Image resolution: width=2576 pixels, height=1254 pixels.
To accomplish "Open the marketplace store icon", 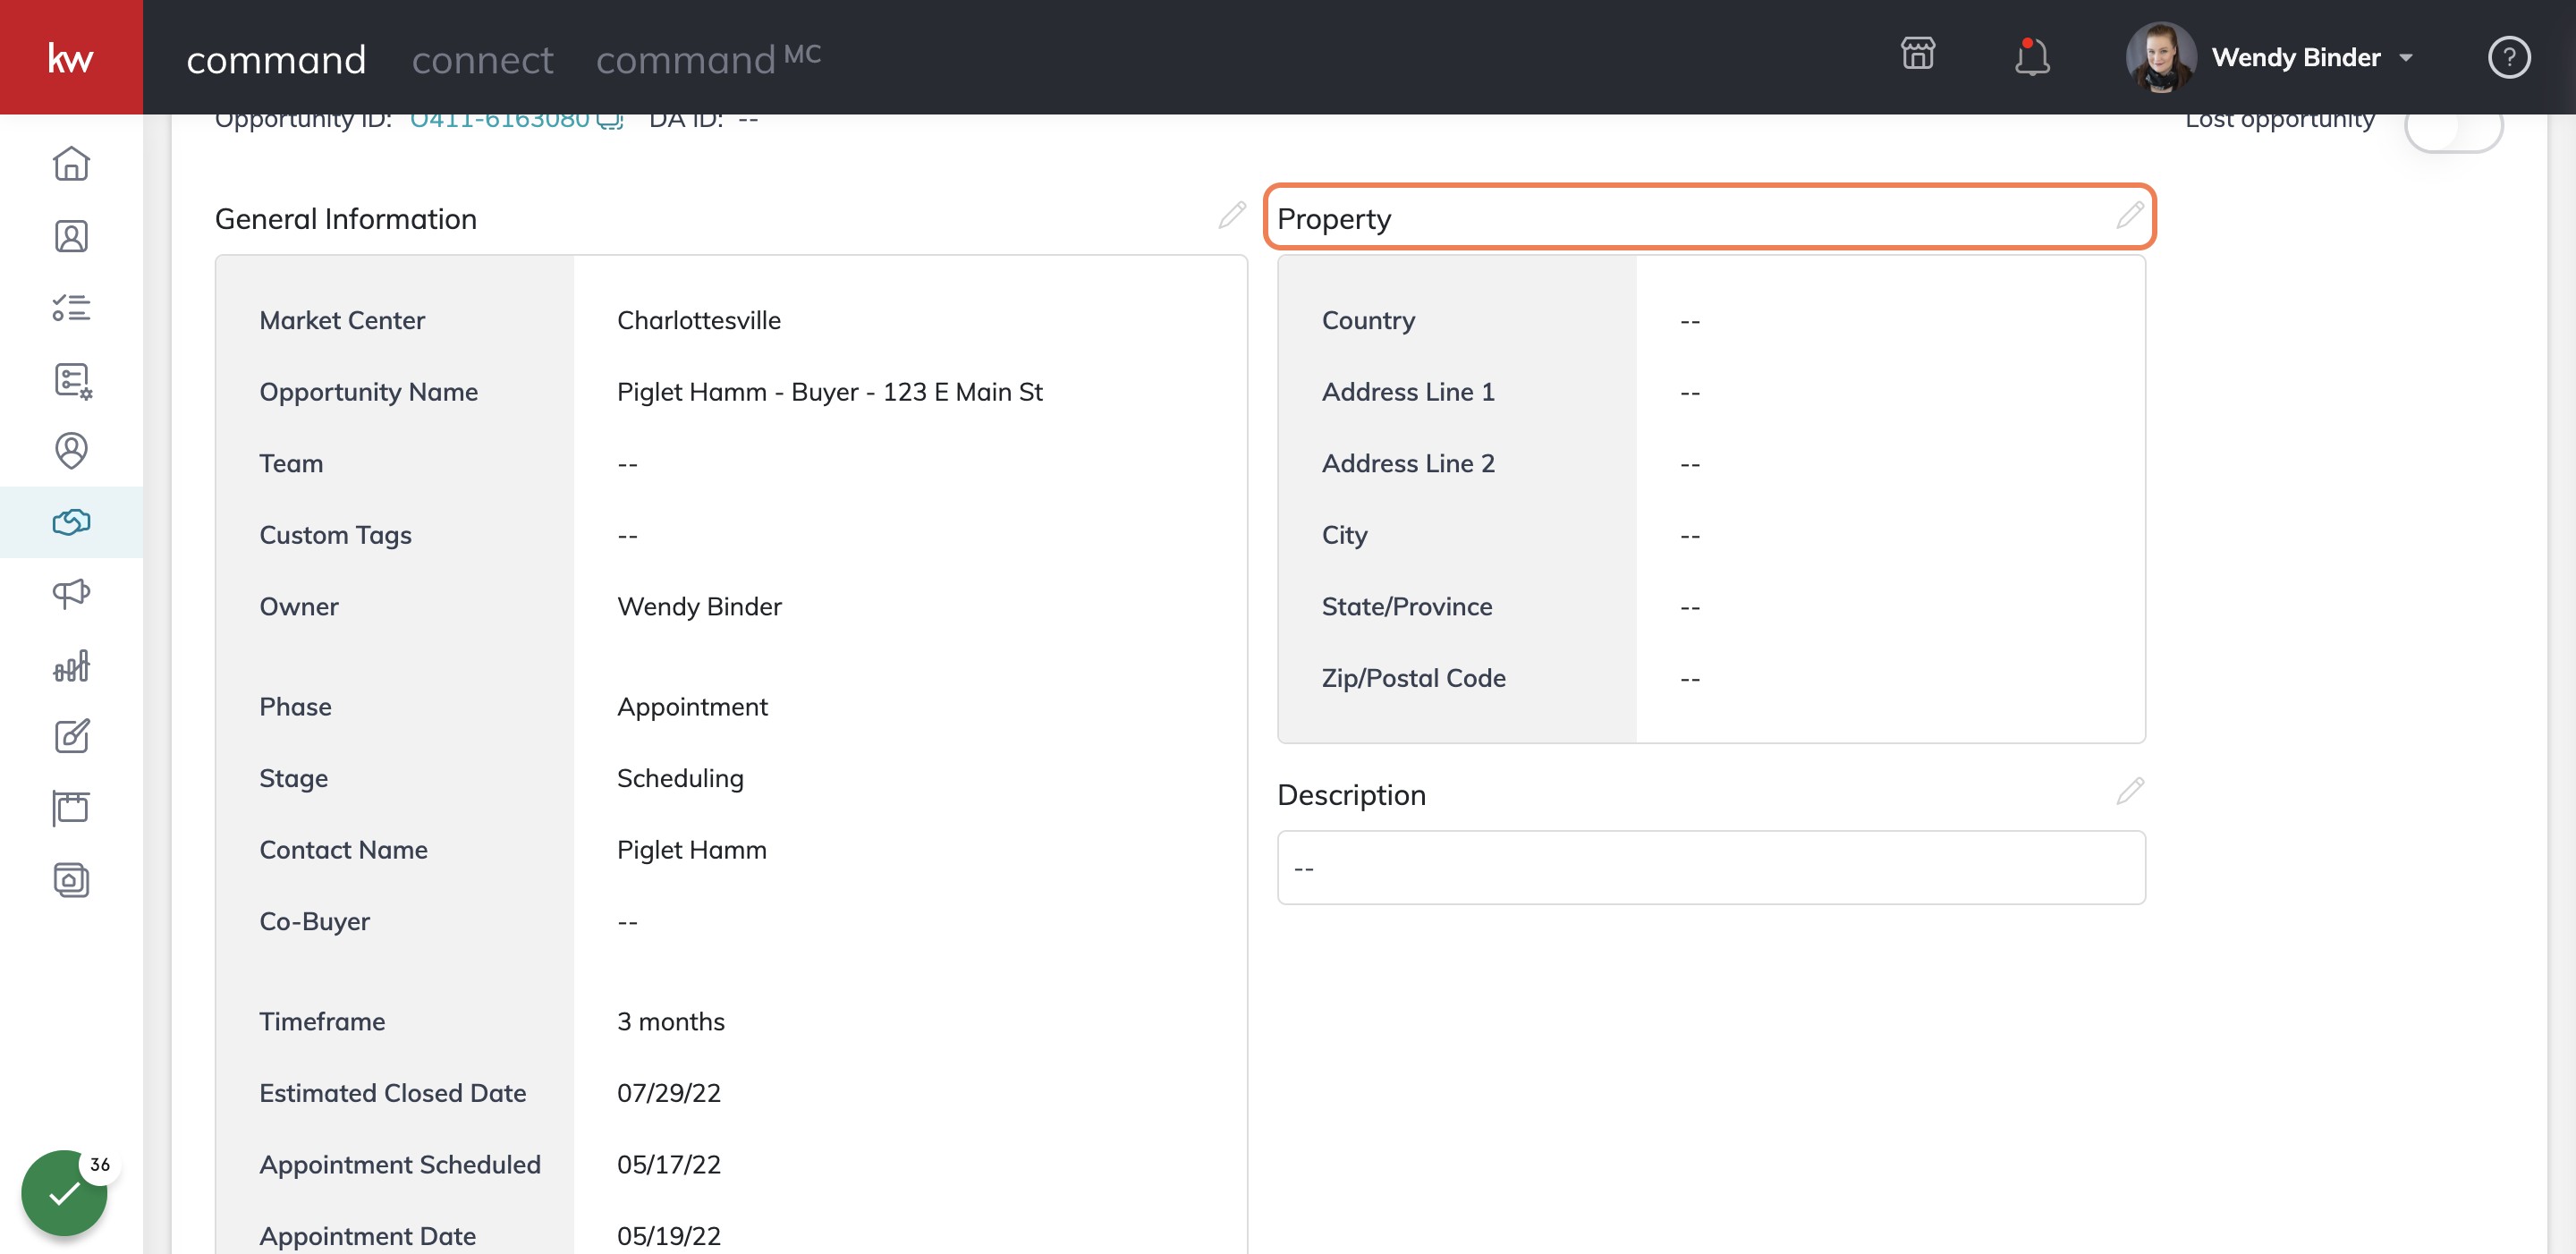I will pos(1918,54).
